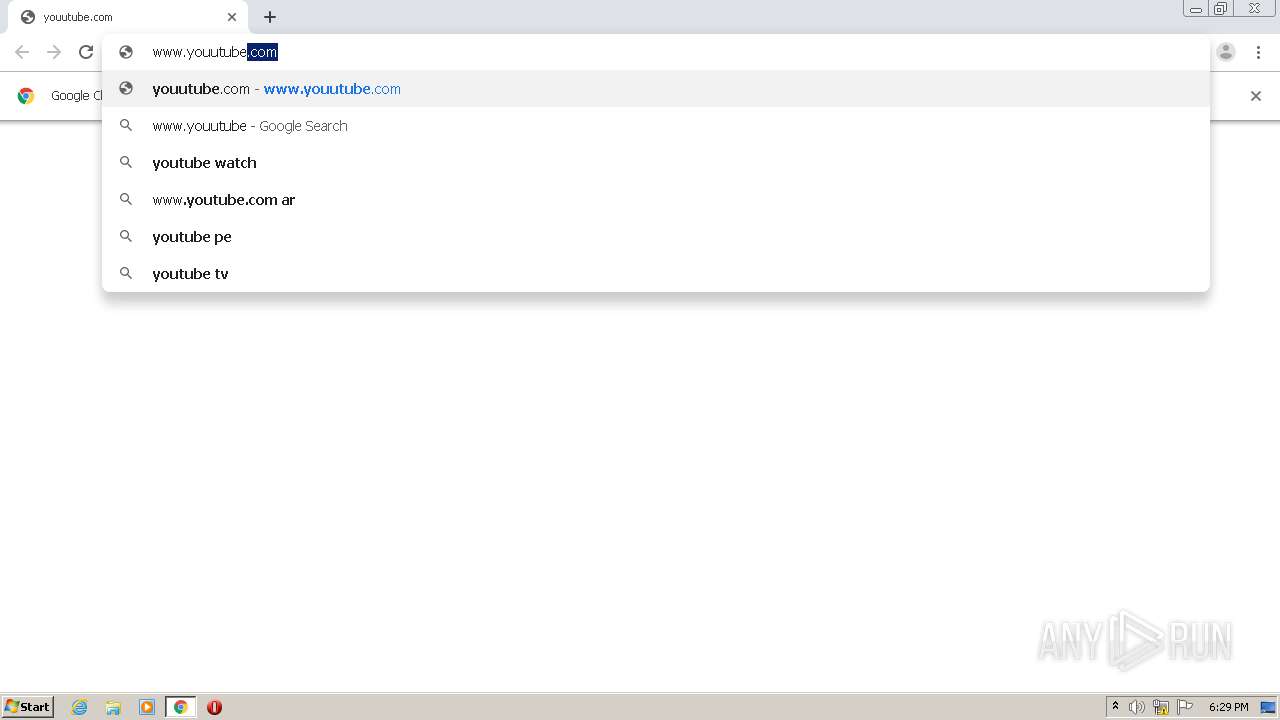The height and width of the screenshot is (720, 1280).
Task: Minimize the Chrome window
Action: pos(1196,8)
